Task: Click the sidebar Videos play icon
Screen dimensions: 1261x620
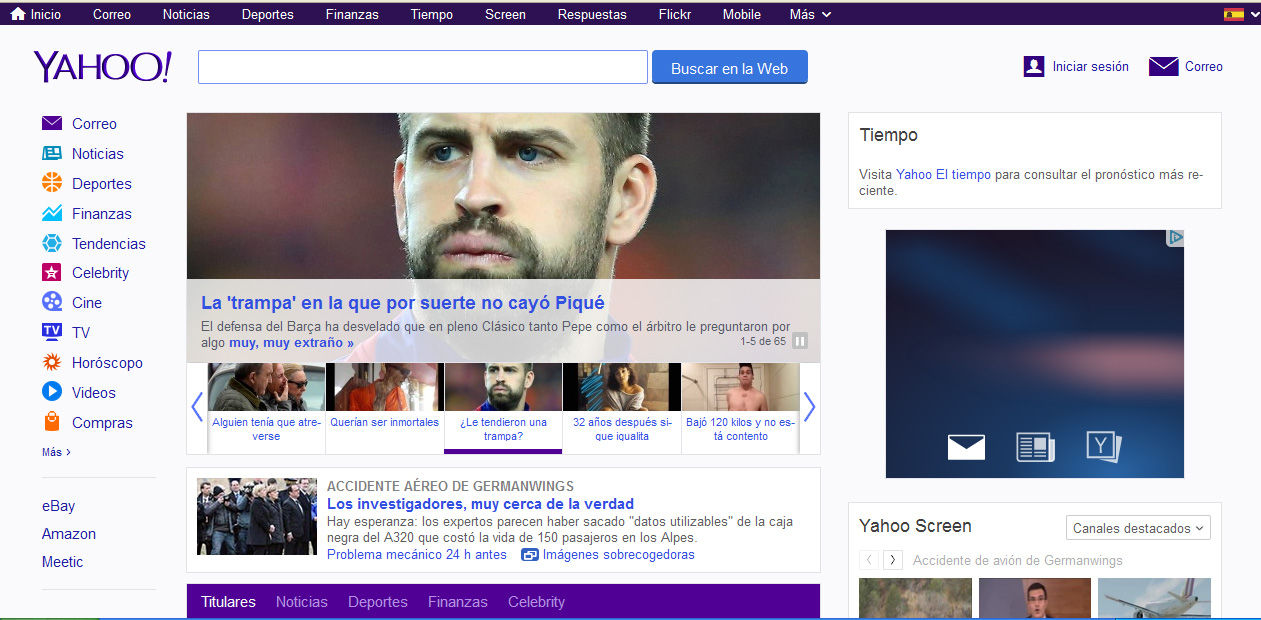Action: (x=52, y=392)
